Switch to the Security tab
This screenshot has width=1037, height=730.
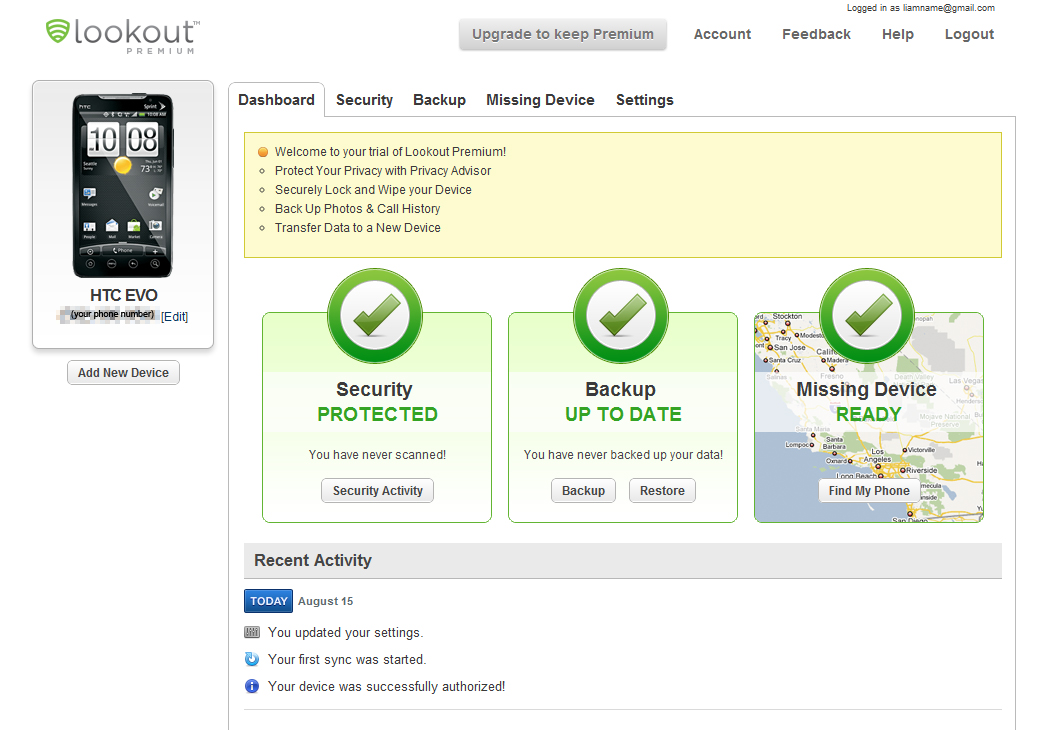click(x=364, y=100)
